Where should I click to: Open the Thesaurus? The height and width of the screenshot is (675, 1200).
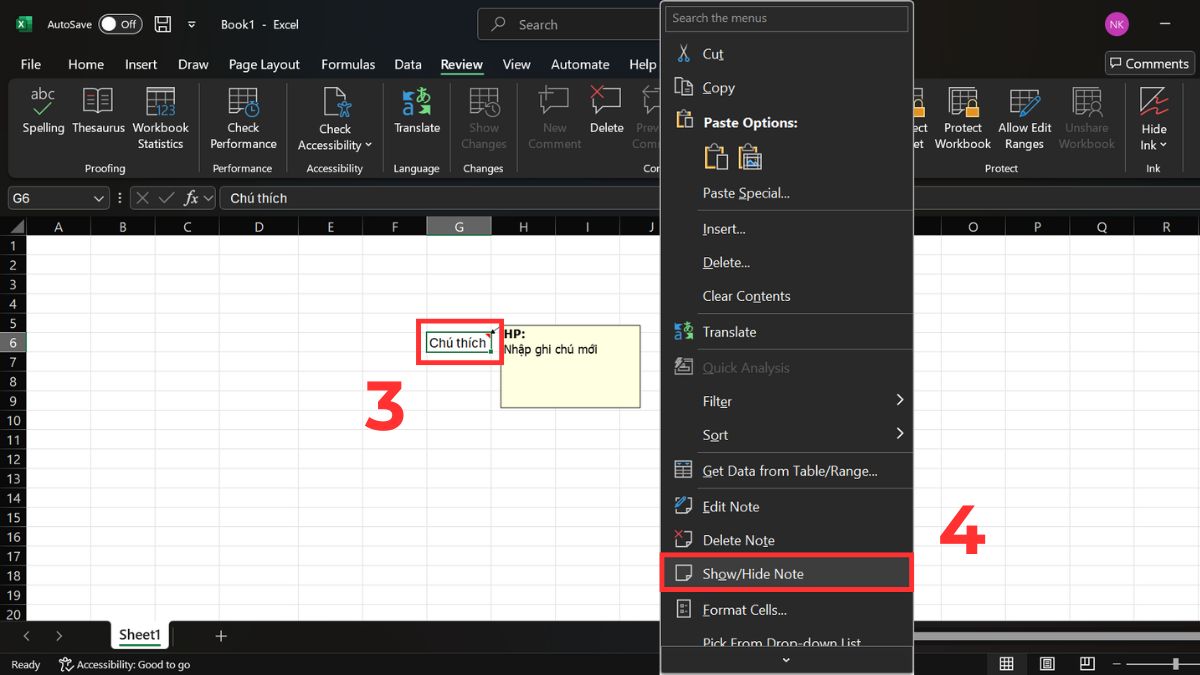(x=97, y=117)
